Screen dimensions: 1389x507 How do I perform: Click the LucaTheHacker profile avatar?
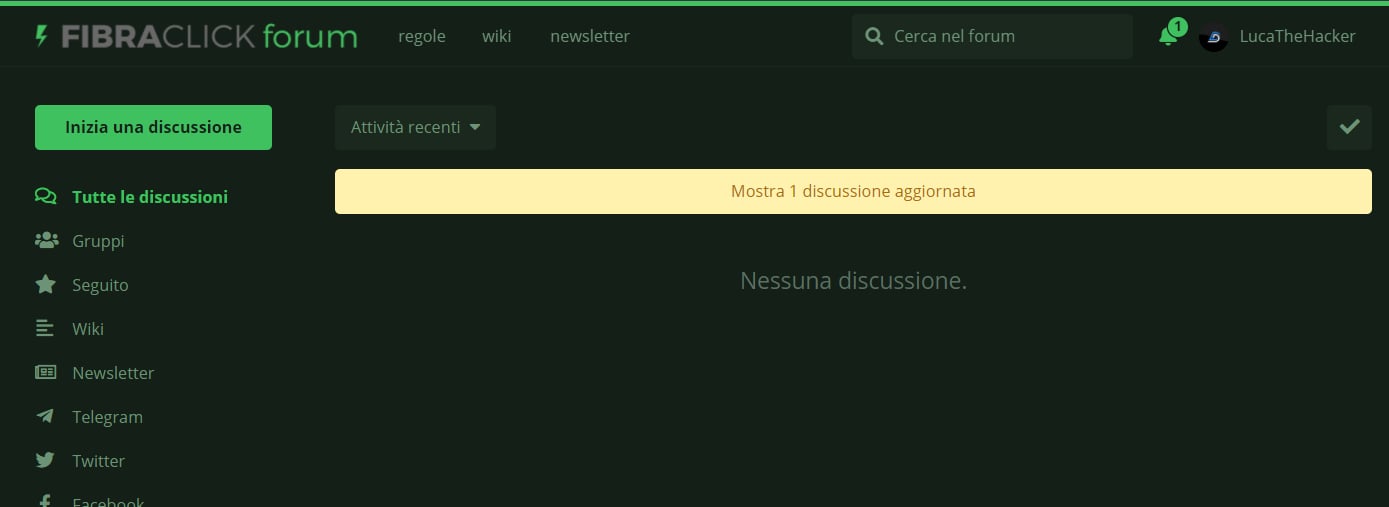(1213, 37)
